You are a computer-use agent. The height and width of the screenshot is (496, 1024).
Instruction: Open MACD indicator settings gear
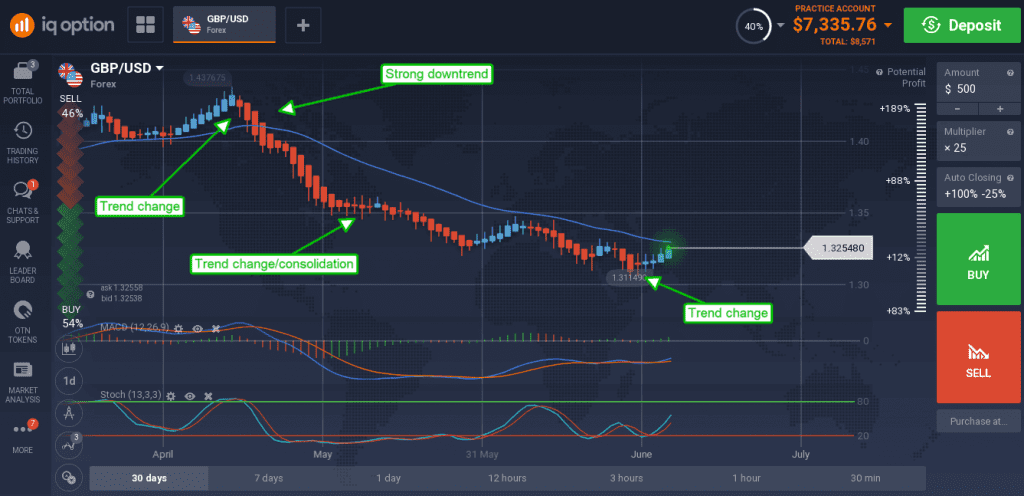coord(178,328)
